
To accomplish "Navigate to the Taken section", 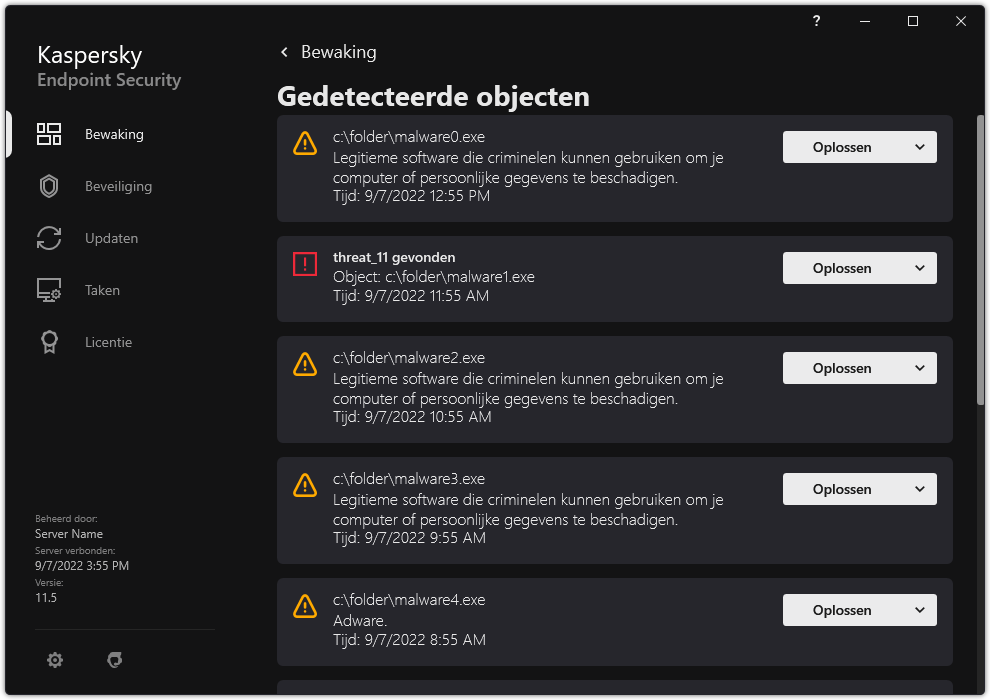I will 102,289.
